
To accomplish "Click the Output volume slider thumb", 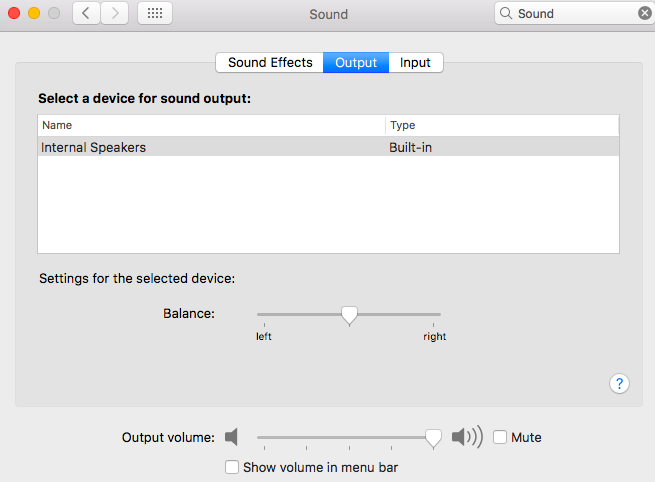I will [x=433, y=438].
